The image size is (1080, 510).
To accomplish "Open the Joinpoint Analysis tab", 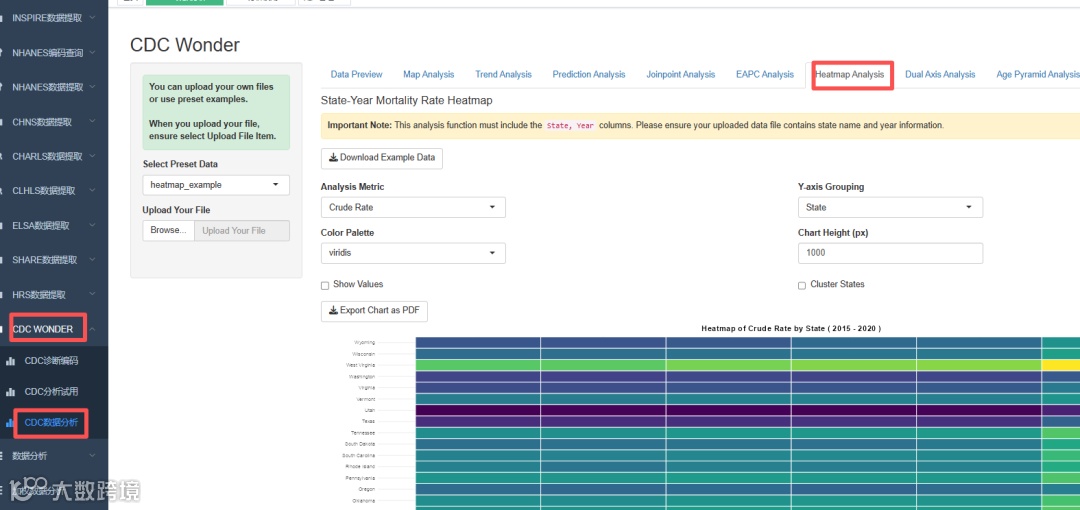I will tap(681, 74).
